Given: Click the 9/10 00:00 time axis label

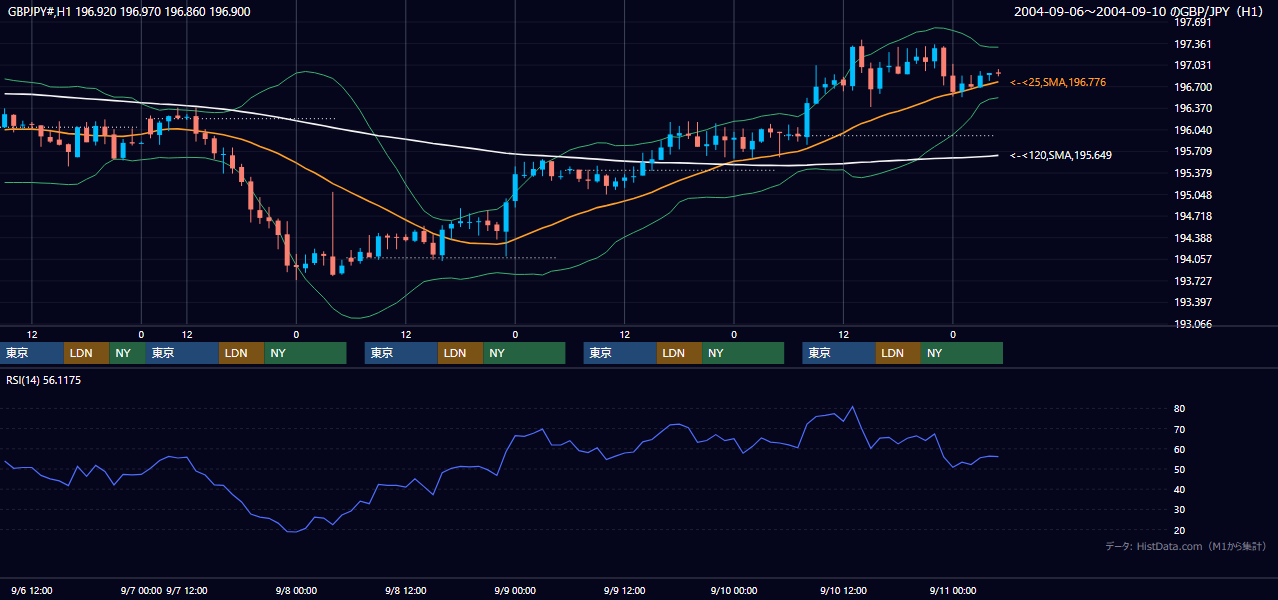Looking at the screenshot, I should click(x=734, y=591).
